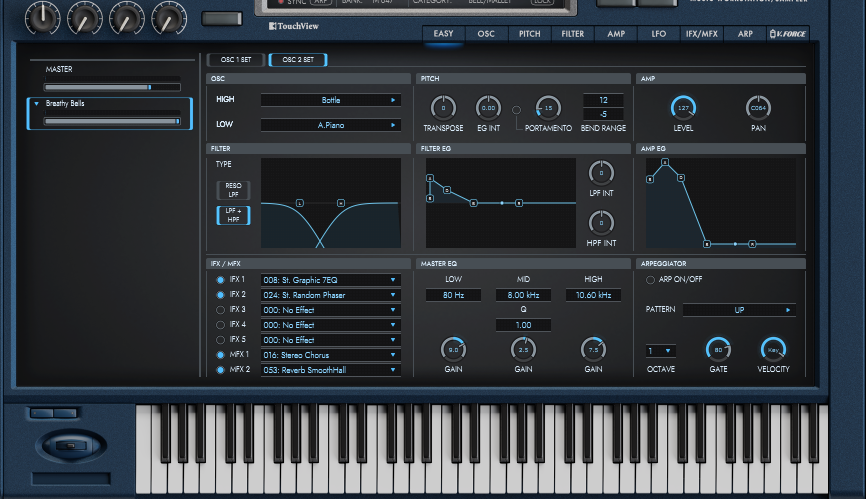Click the Master EQ LOW GAIN knob
Screen dimensions: 866x499
pyautogui.click(x=453, y=349)
